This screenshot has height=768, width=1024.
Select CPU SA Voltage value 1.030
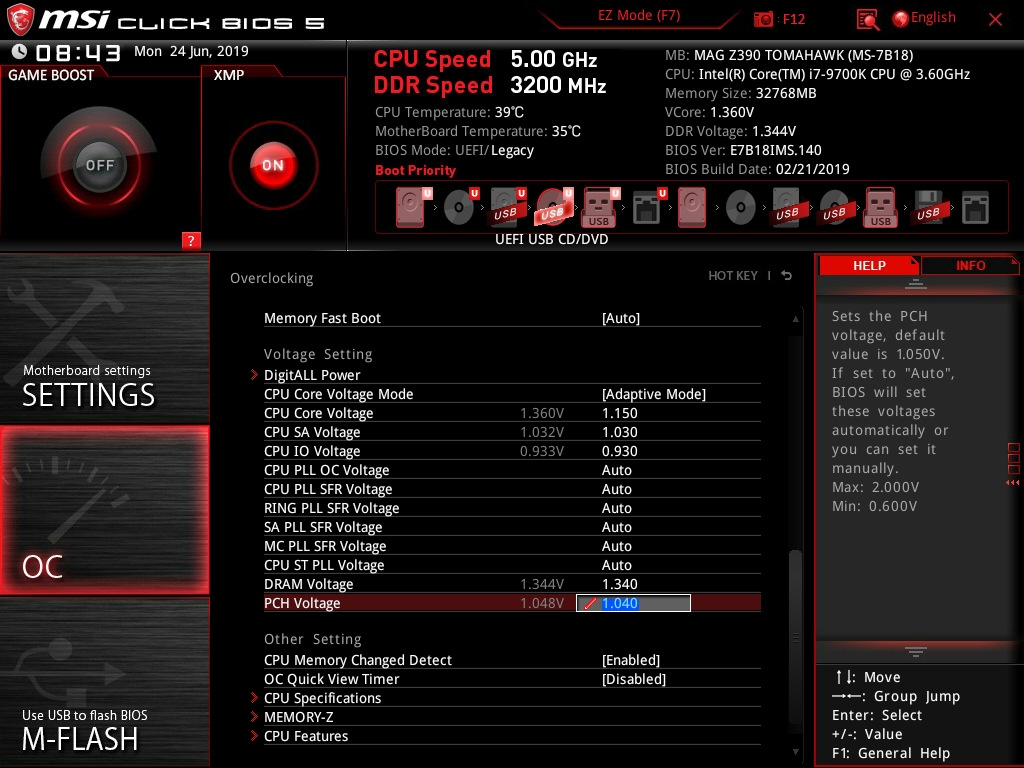pyautogui.click(x=620, y=432)
